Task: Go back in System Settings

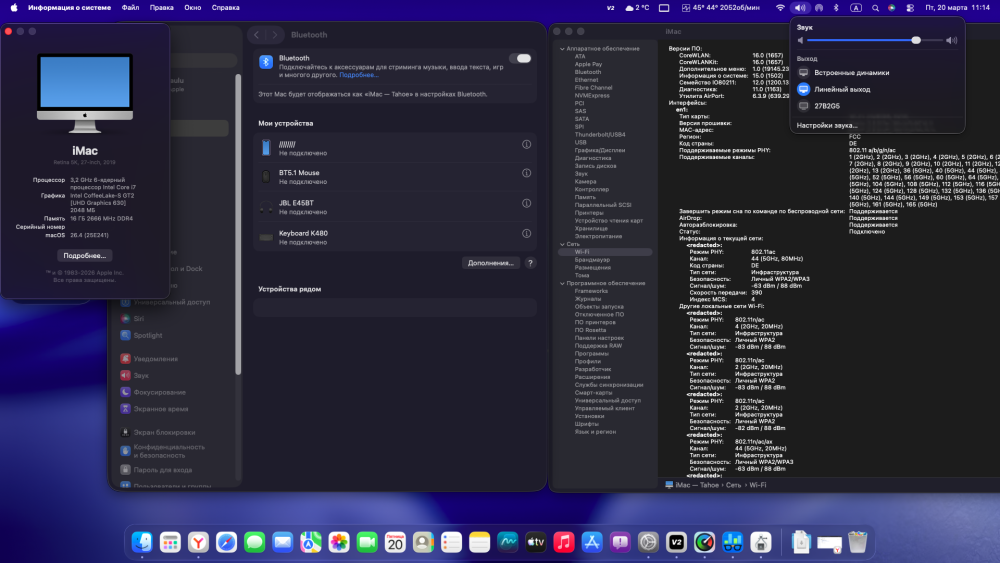Action: pos(256,35)
